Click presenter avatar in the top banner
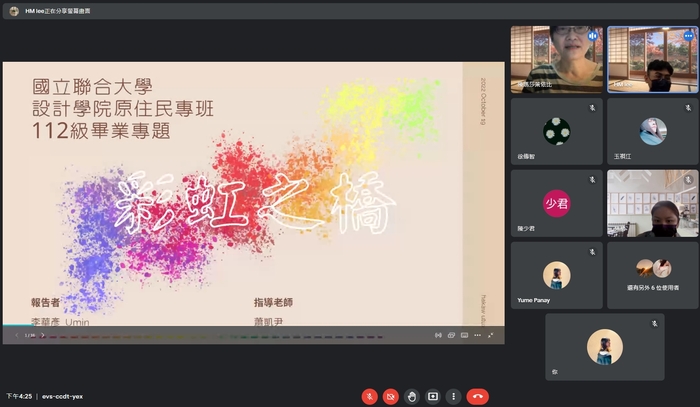Image resolution: width=700 pixels, height=407 pixels. (14, 11)
